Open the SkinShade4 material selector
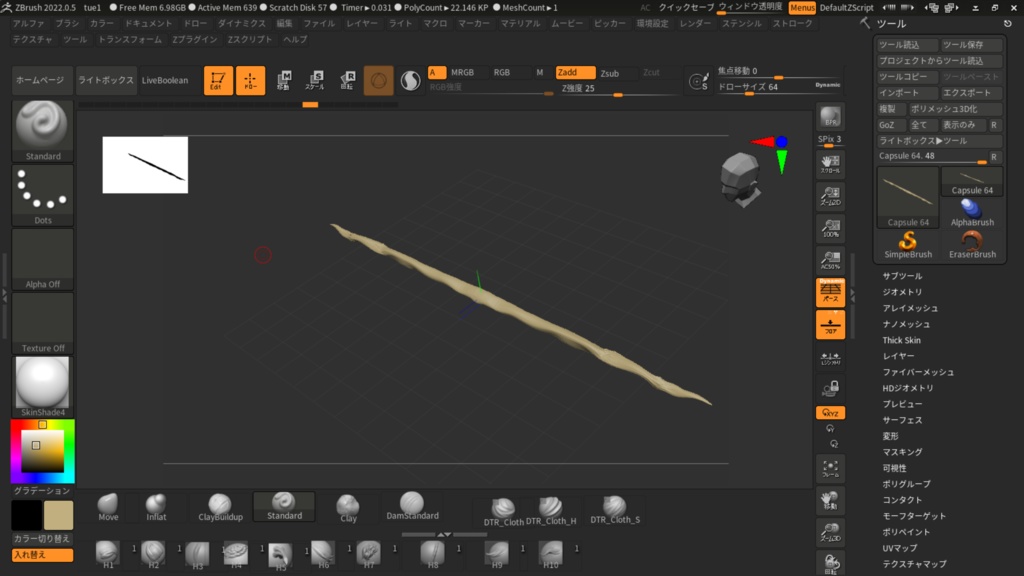 click(42, 387)
